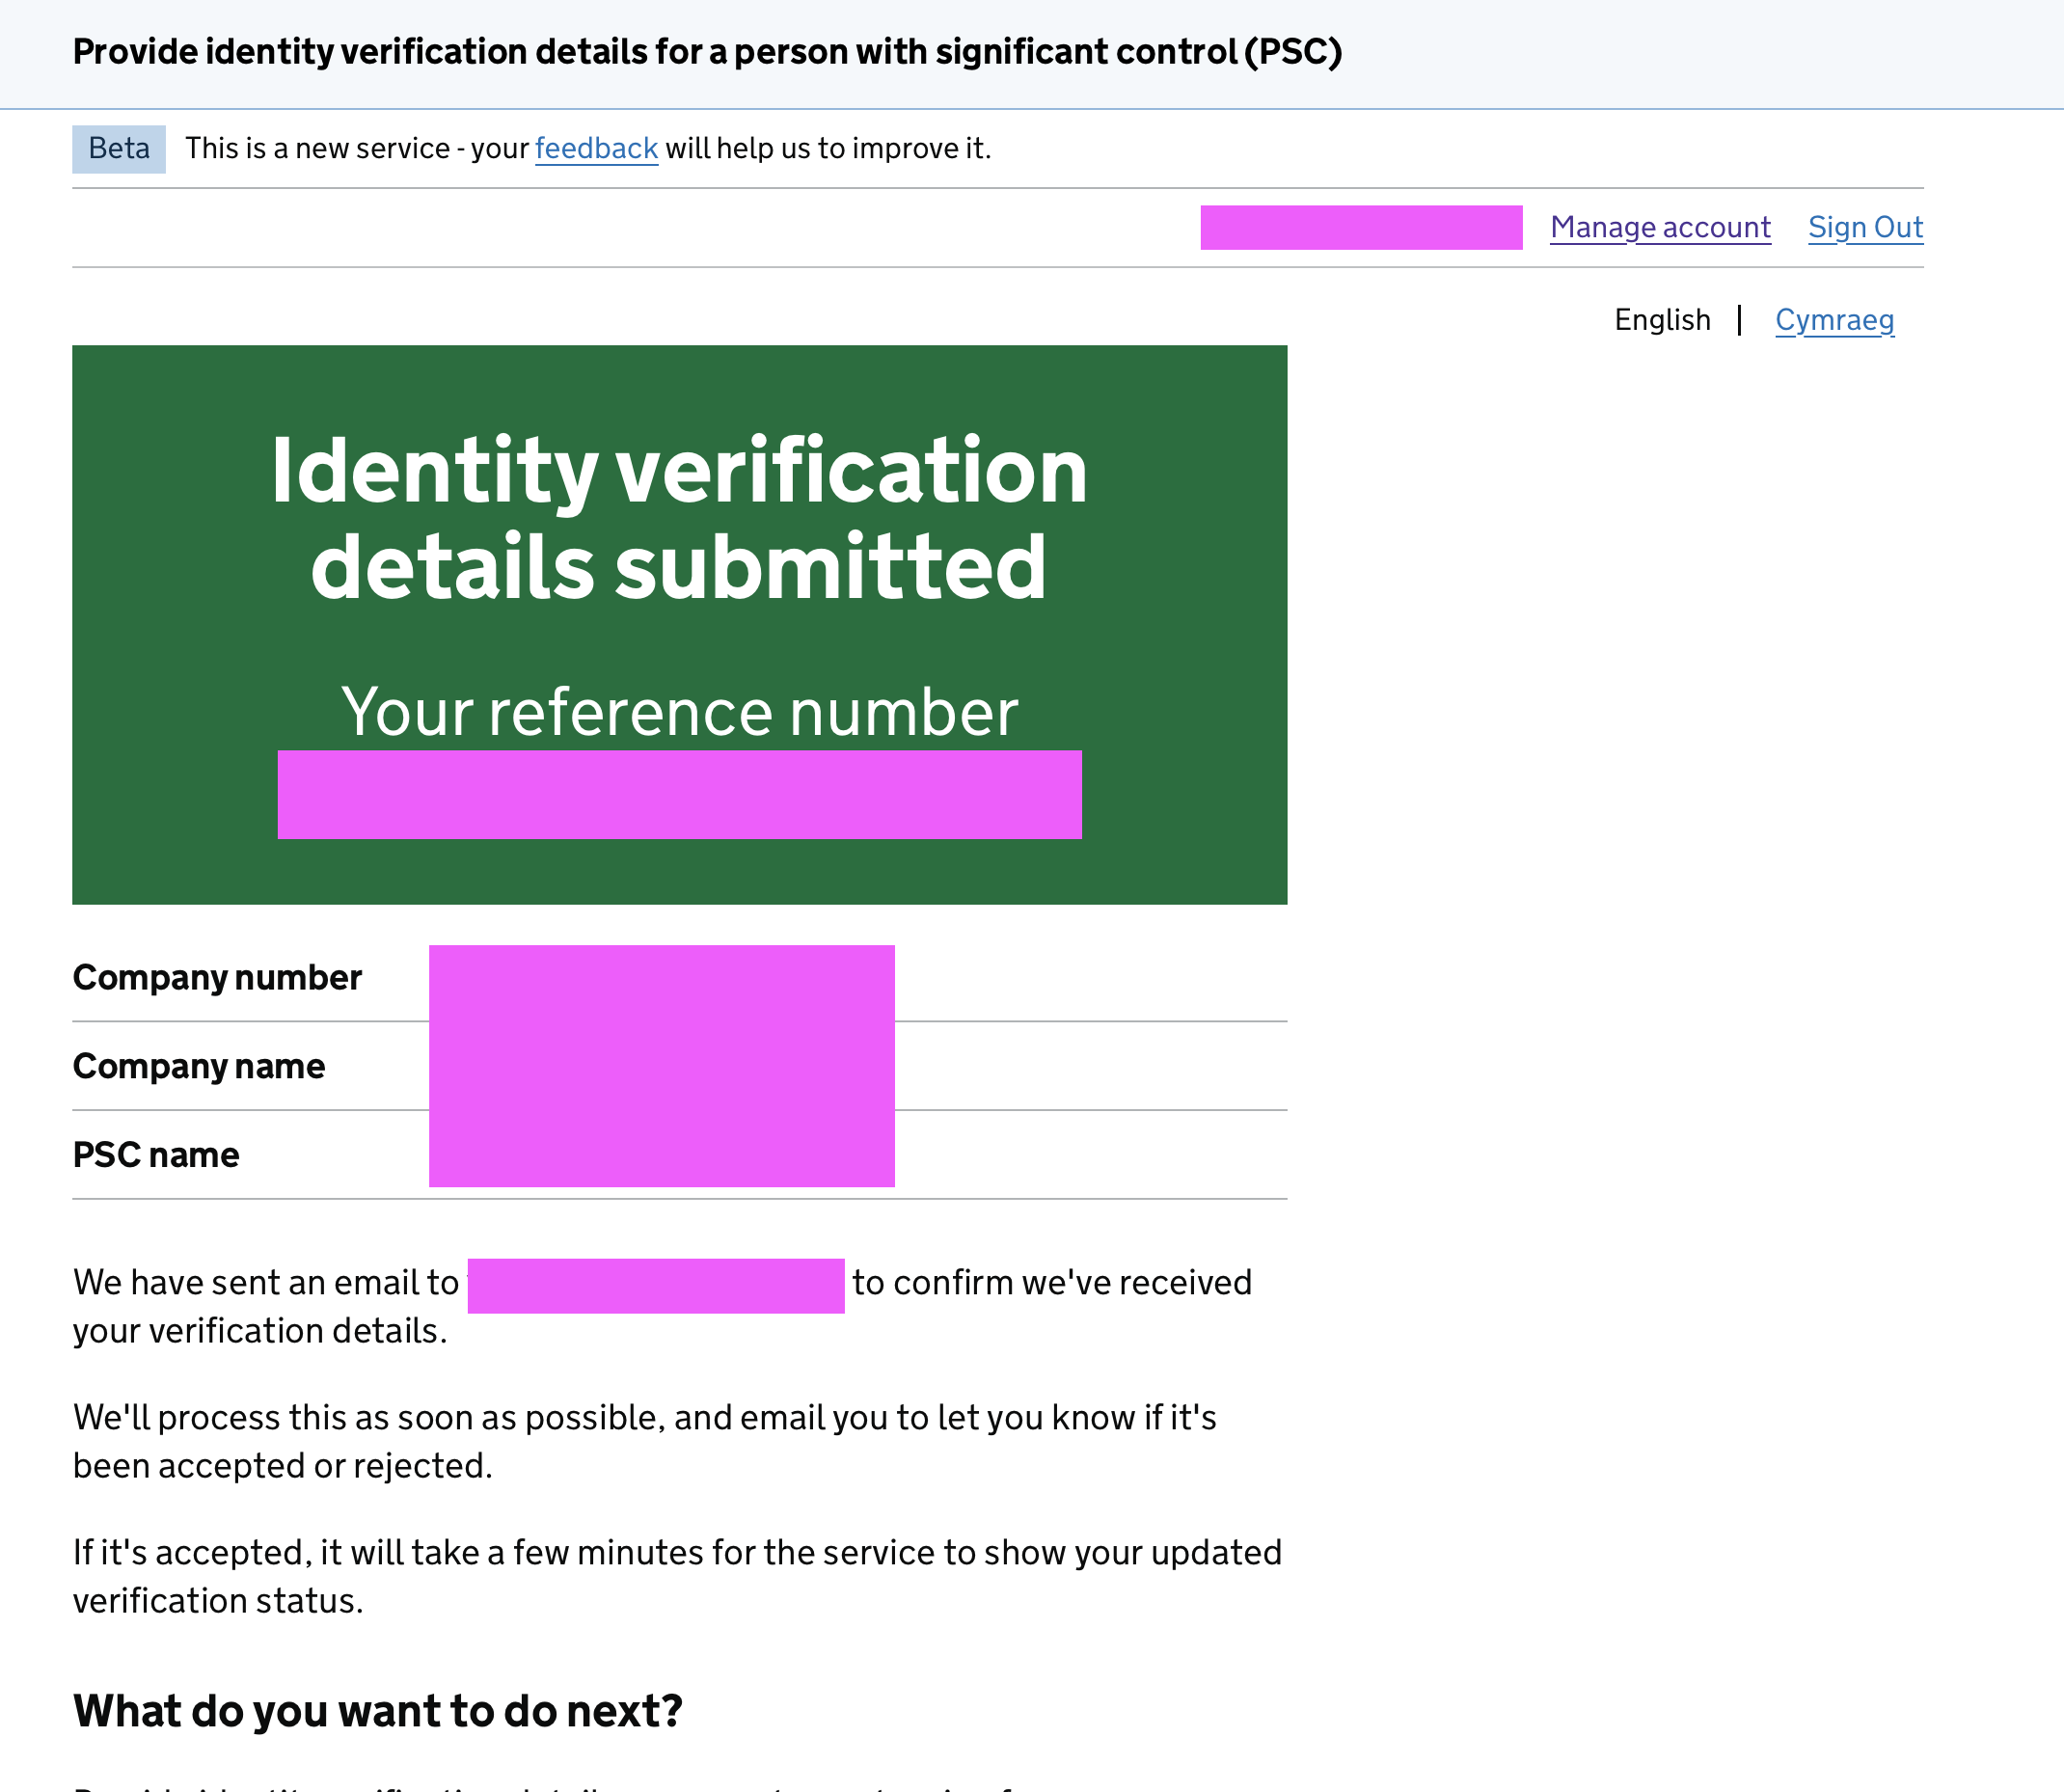This screenshot has height=1792, width=2064.
Task: Click the Company number label
Action: coord(217,977)
